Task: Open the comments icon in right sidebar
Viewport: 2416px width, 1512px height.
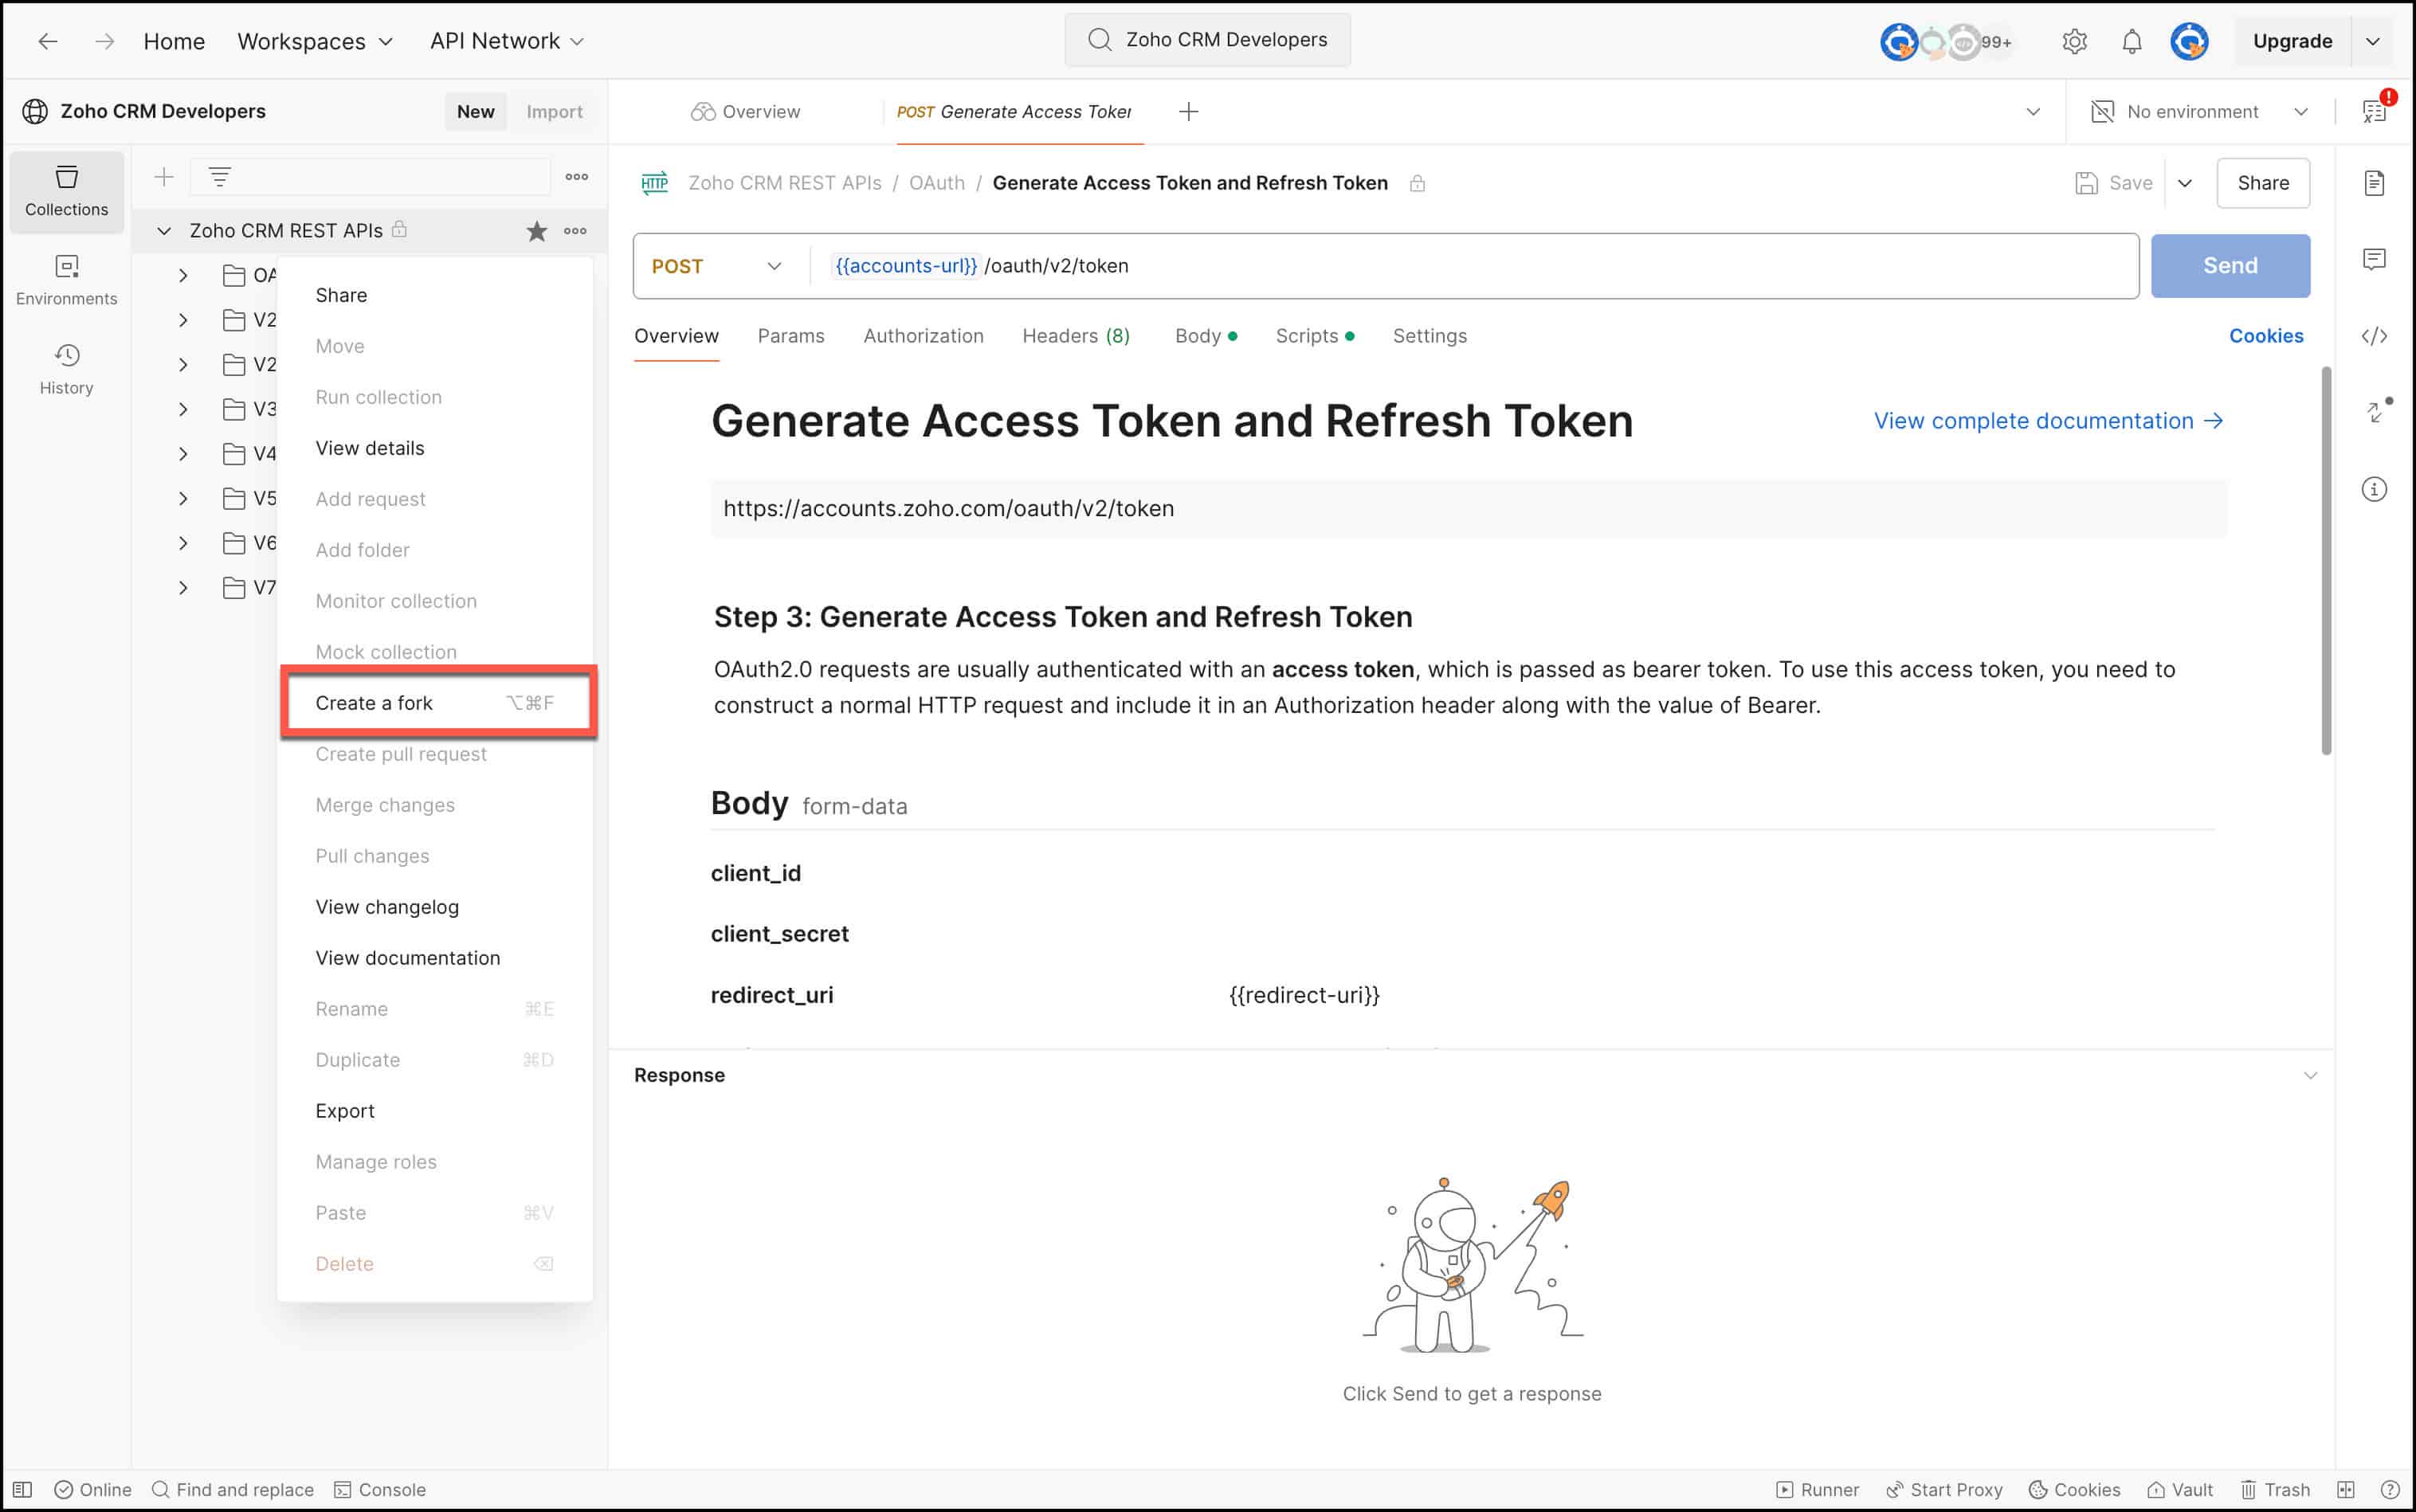Action: [2374, 259]
